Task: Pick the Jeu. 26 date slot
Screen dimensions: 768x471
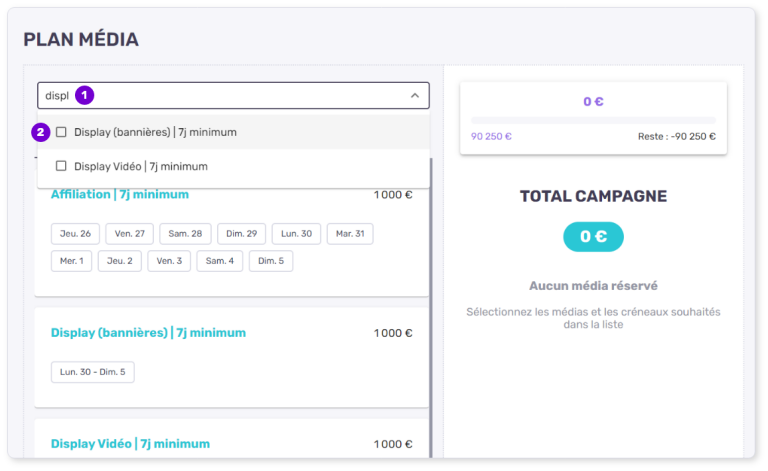Action: (75, 234)
